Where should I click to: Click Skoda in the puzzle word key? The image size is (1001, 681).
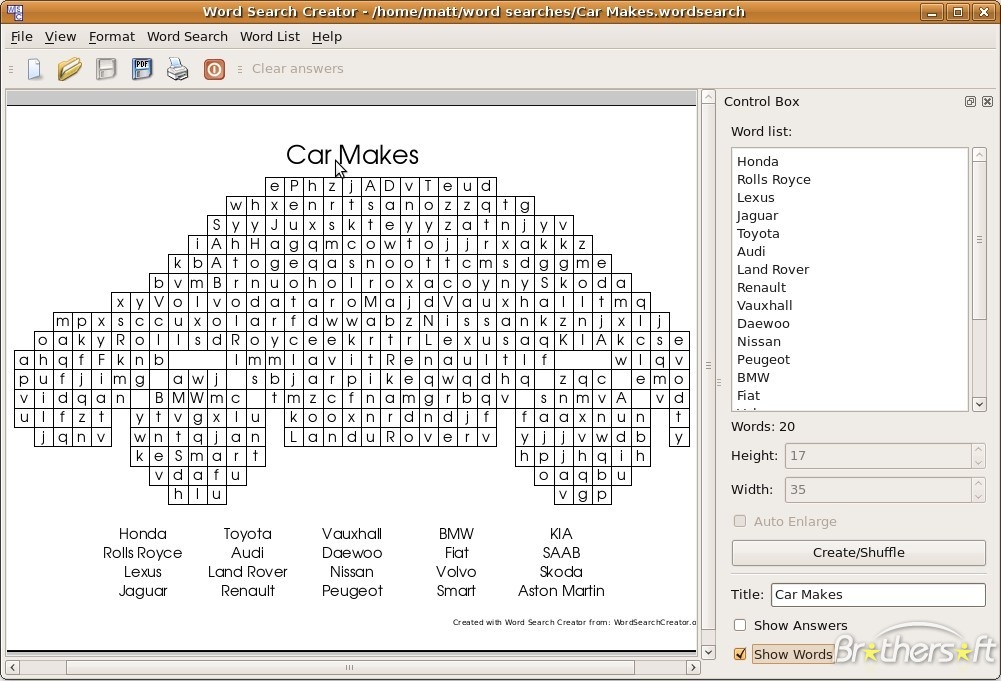coord(561,571)
